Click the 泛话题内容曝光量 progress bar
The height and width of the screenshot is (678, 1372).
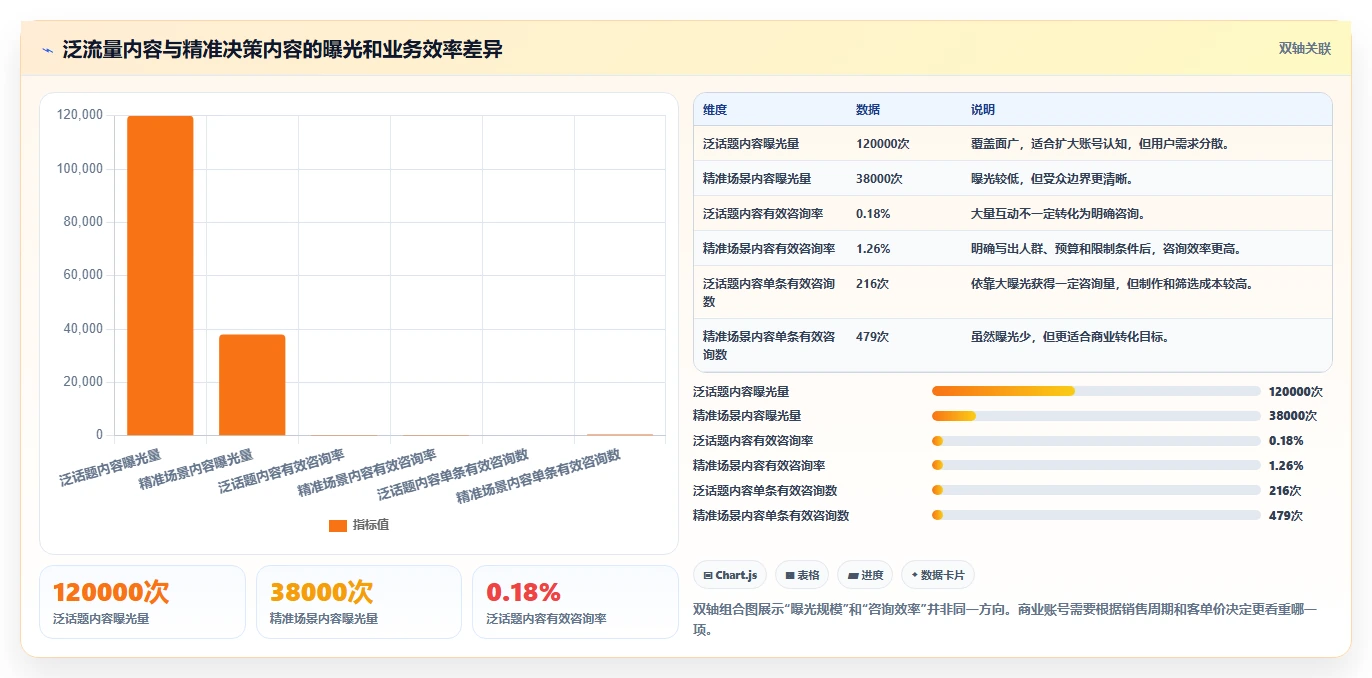(x=1096, y=391)
